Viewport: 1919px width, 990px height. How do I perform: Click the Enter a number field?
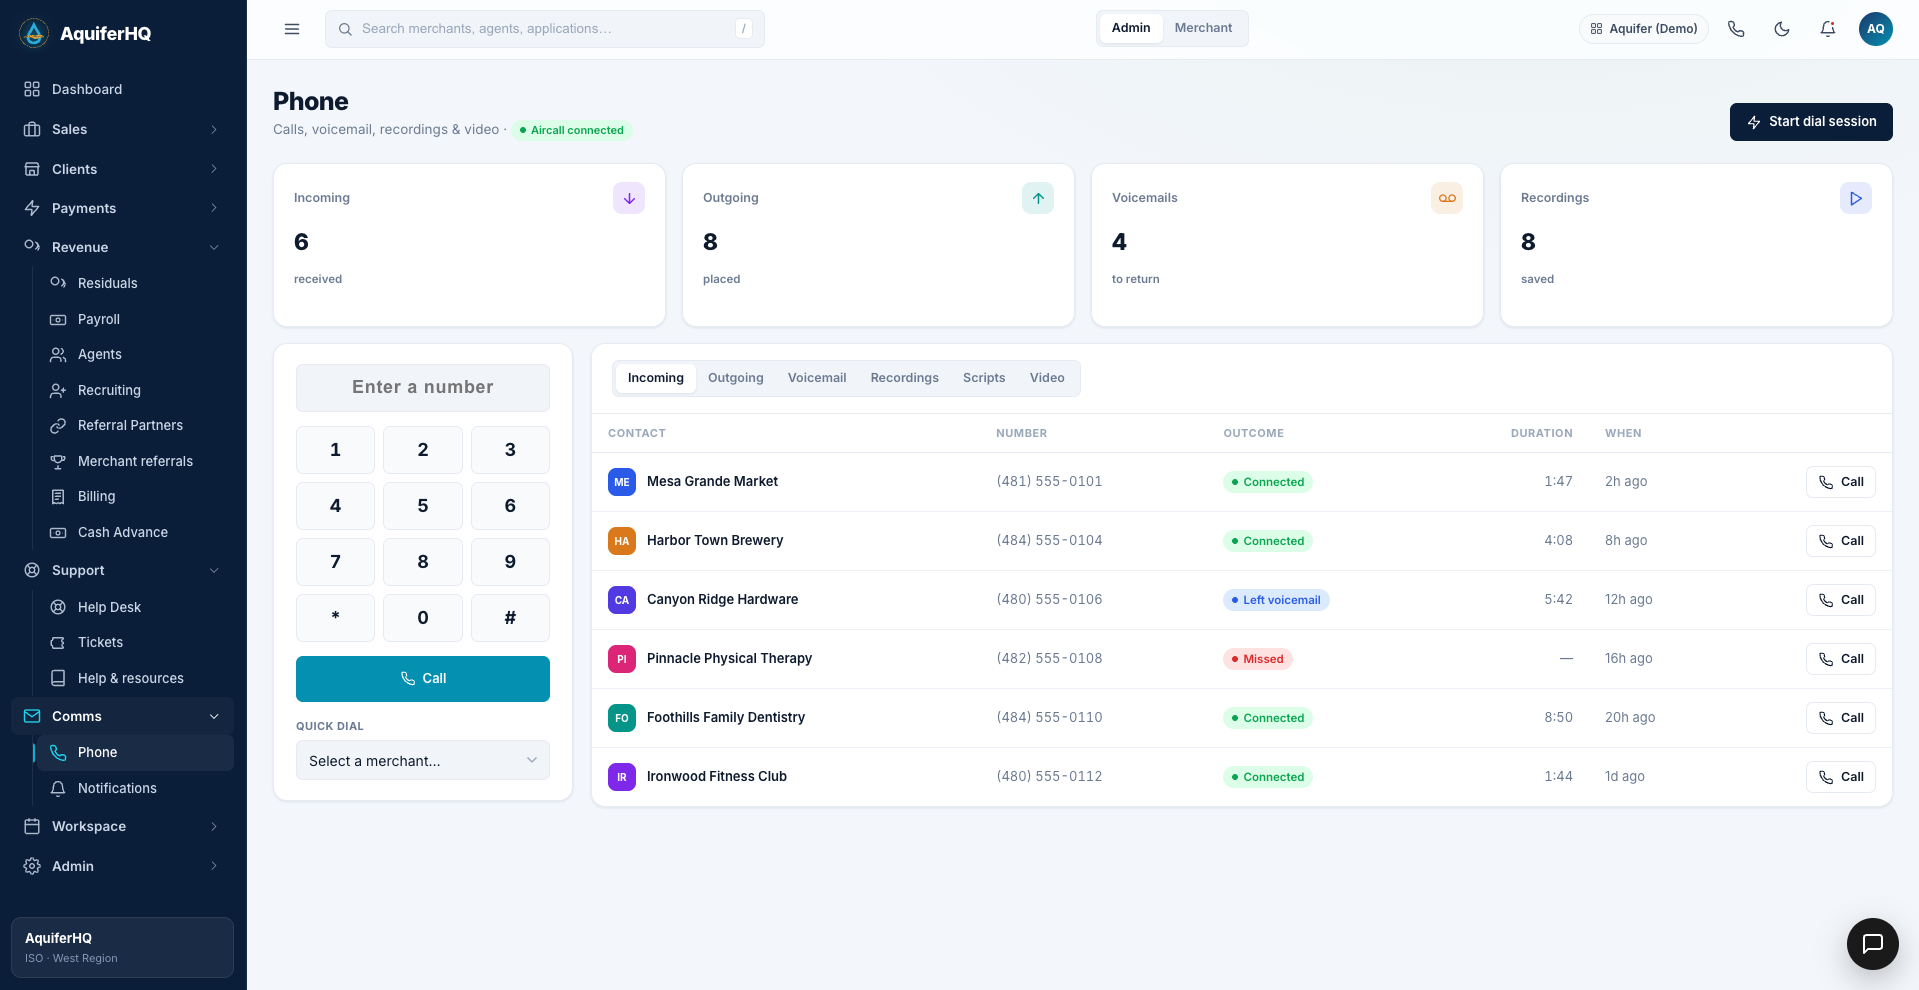[423, 387]
